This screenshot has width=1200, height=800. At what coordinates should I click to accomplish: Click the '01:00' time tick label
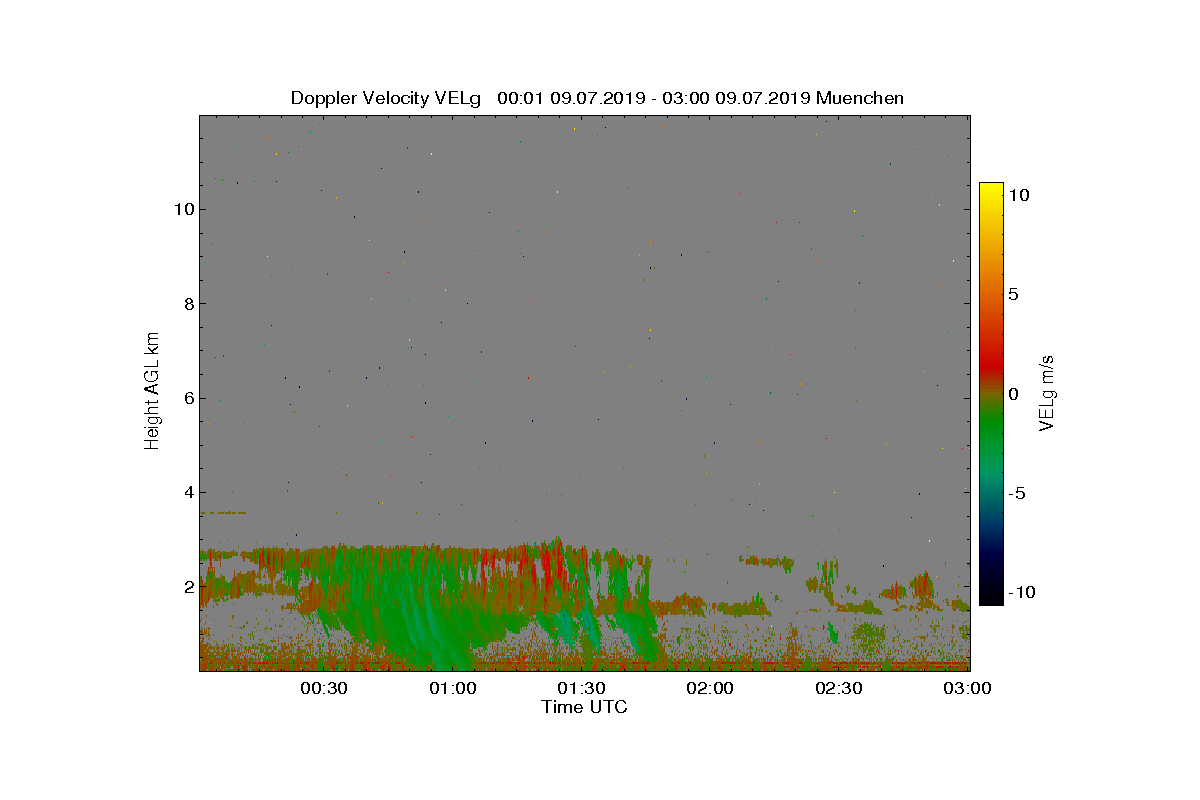[452, 688]
